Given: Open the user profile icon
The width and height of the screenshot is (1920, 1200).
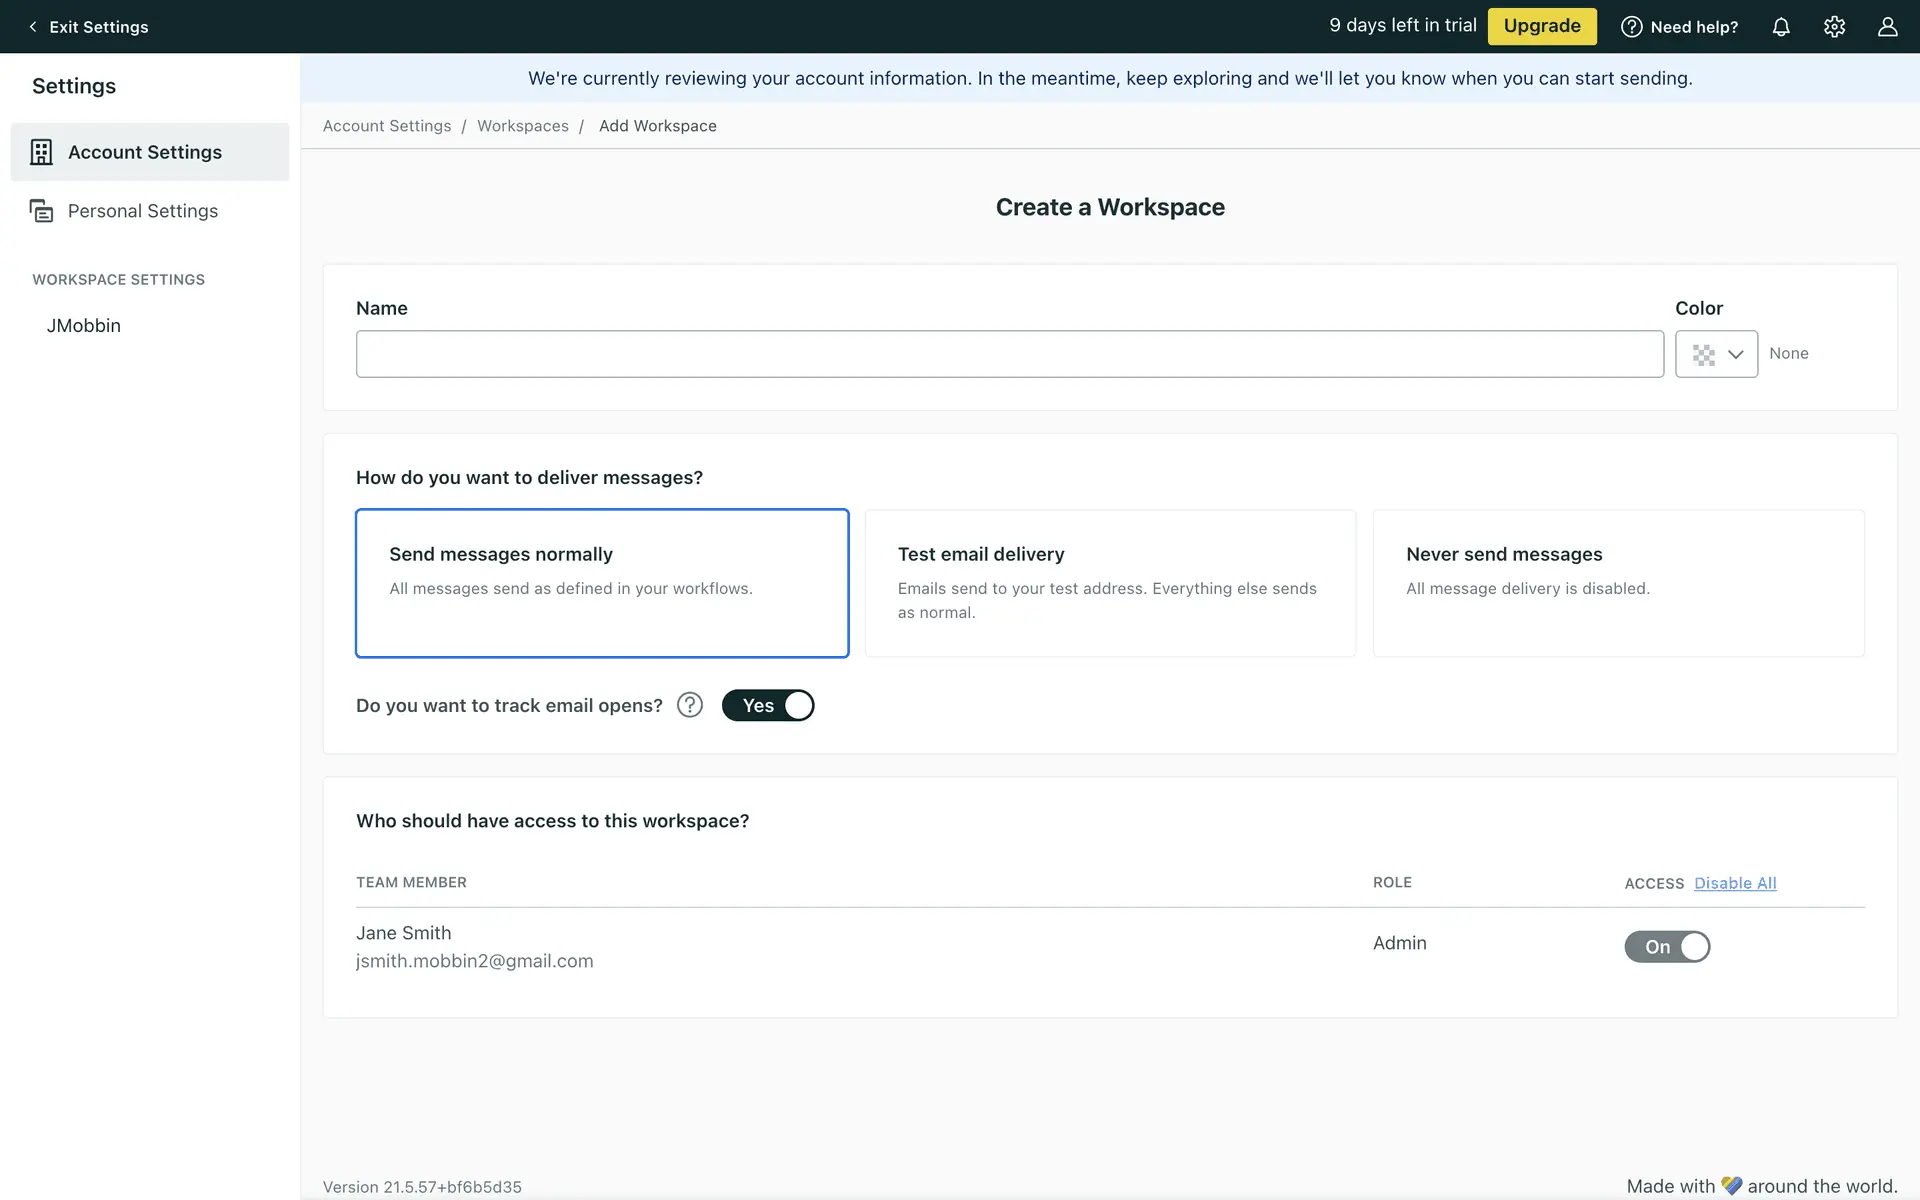Looking at the screenshot, I should tap(1887, 27).
